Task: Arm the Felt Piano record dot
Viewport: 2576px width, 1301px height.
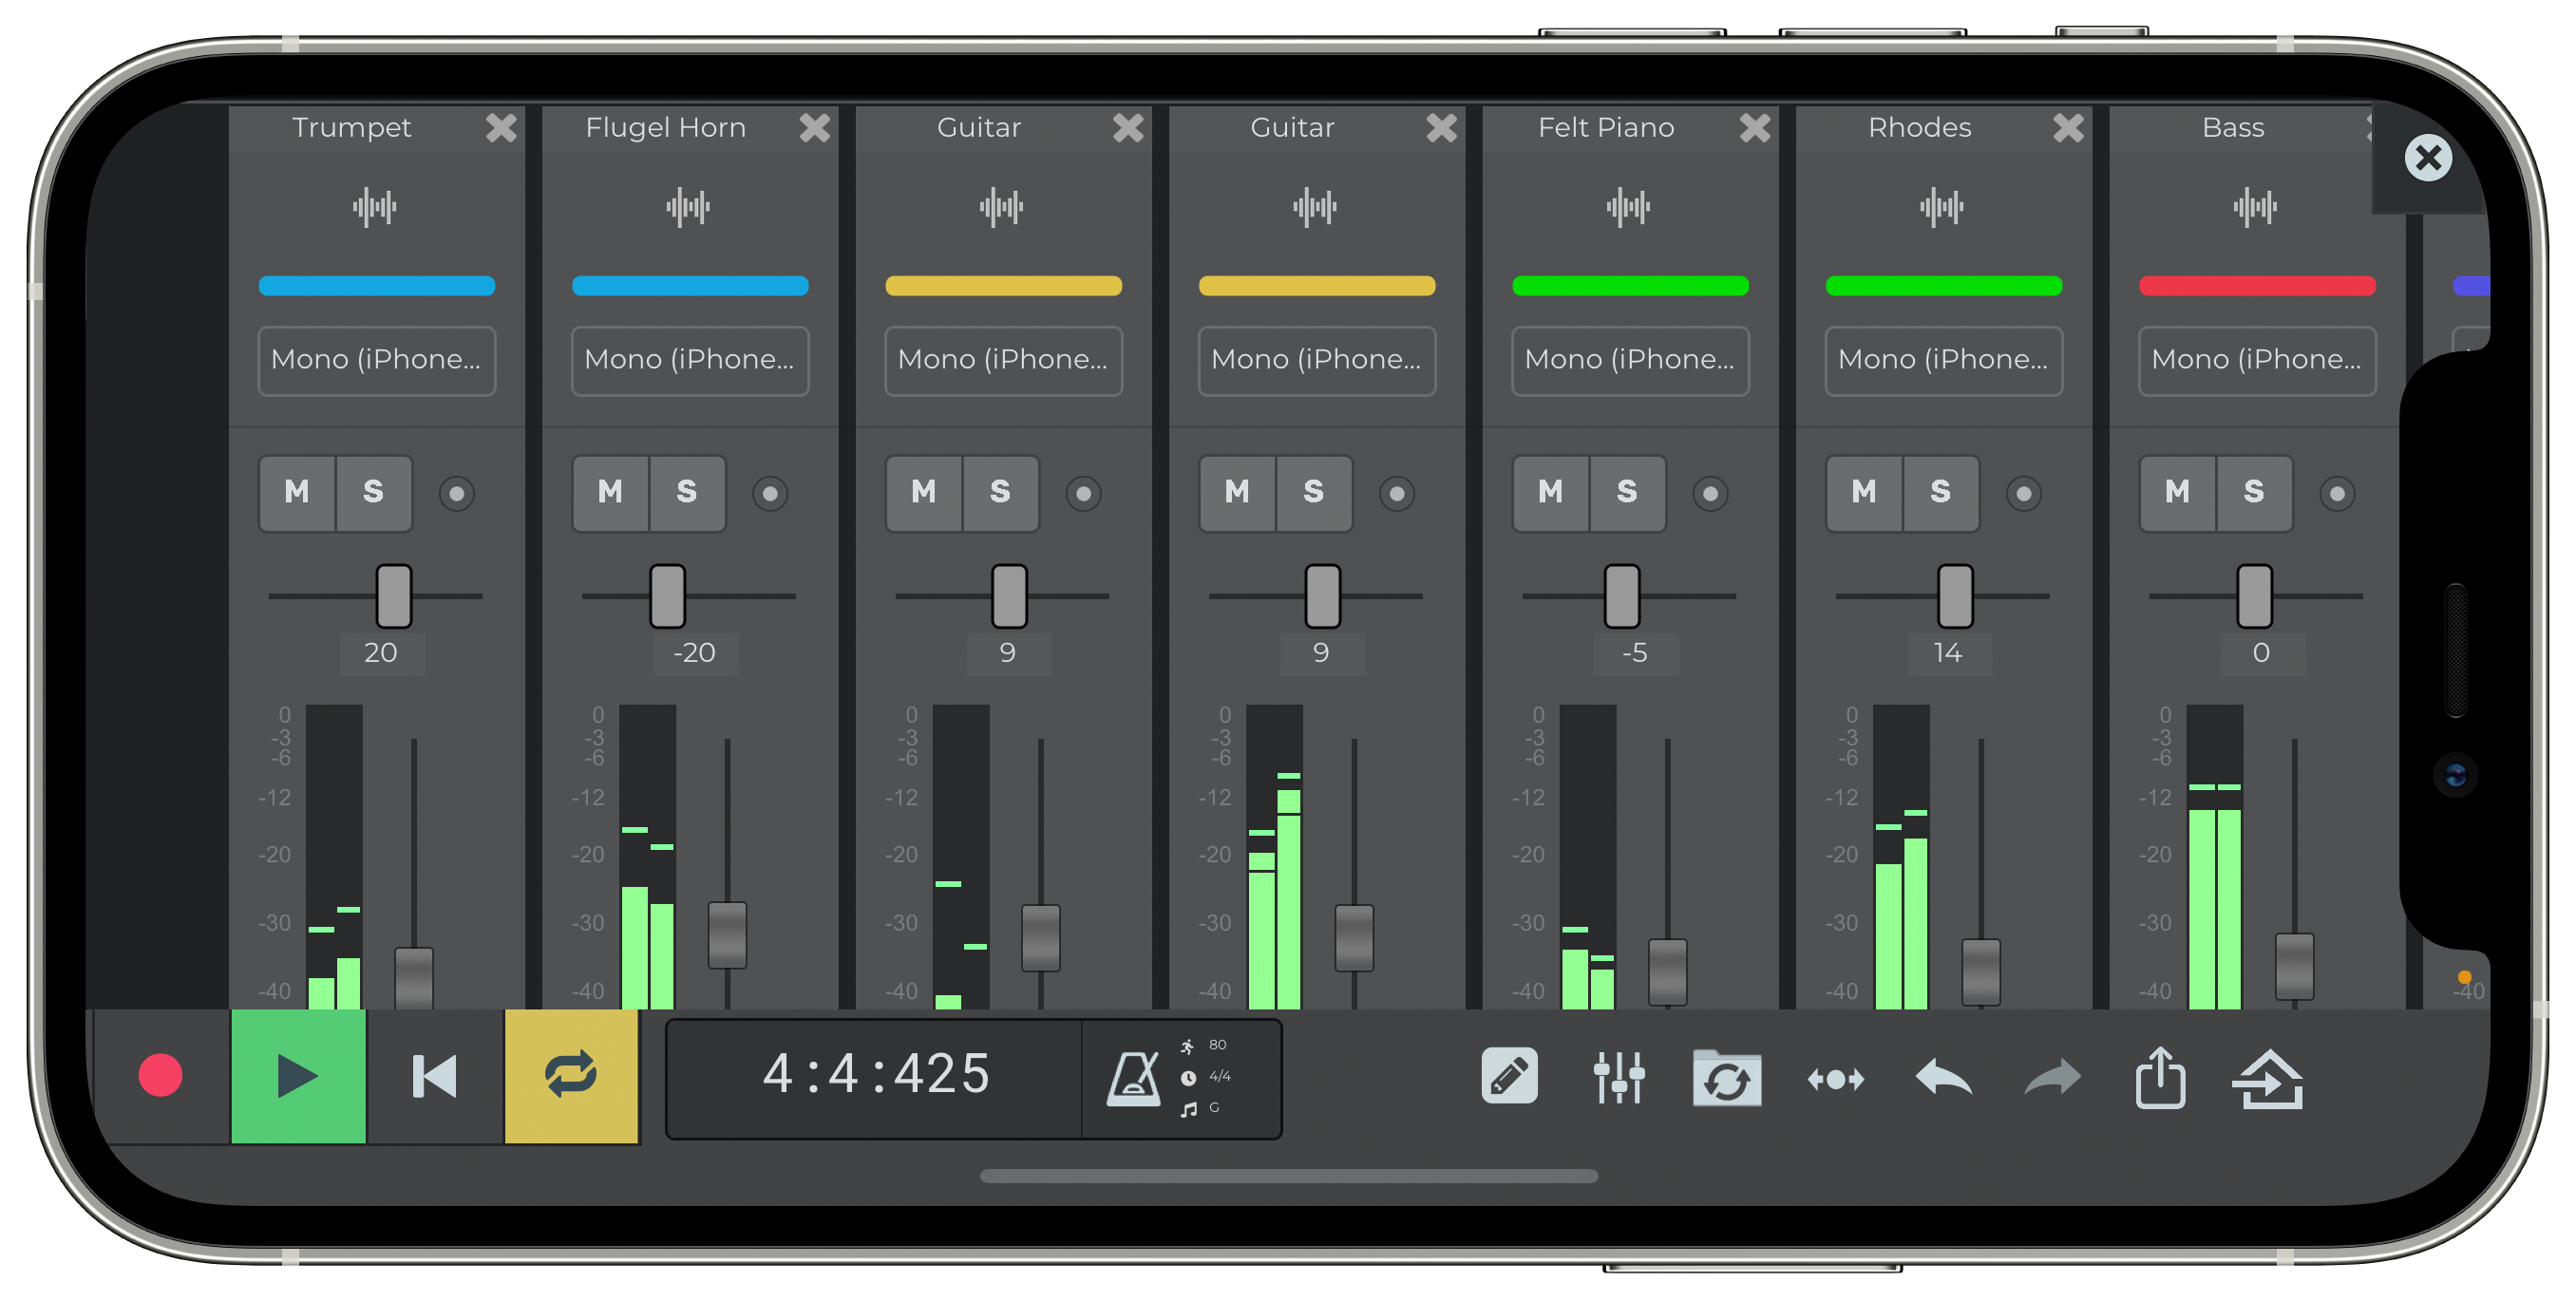Action: (1710, 494)
